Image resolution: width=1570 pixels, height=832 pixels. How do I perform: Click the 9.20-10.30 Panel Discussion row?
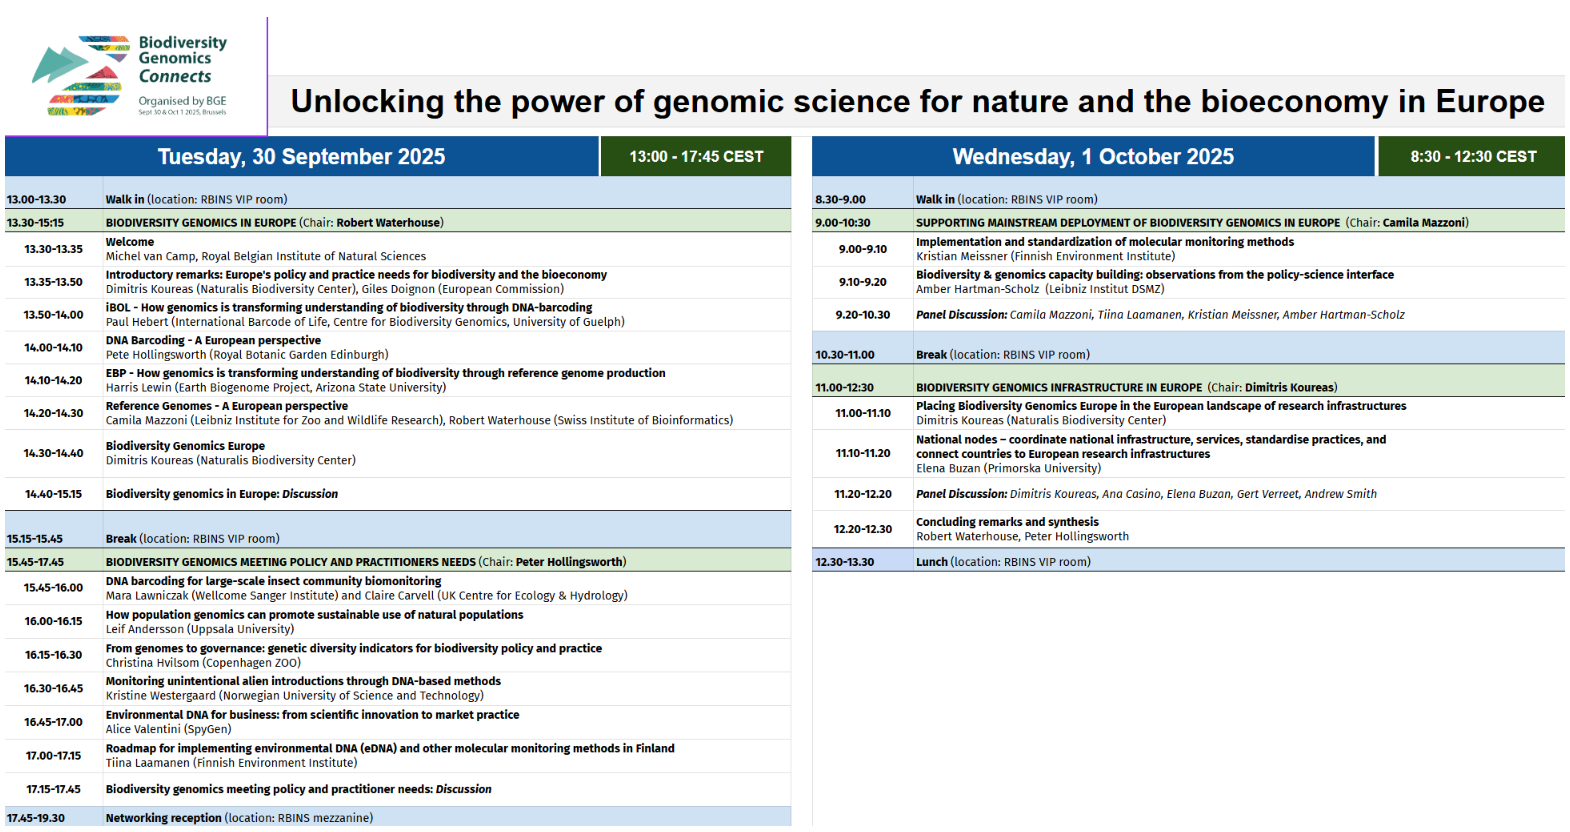click(x=1159, y=315)
